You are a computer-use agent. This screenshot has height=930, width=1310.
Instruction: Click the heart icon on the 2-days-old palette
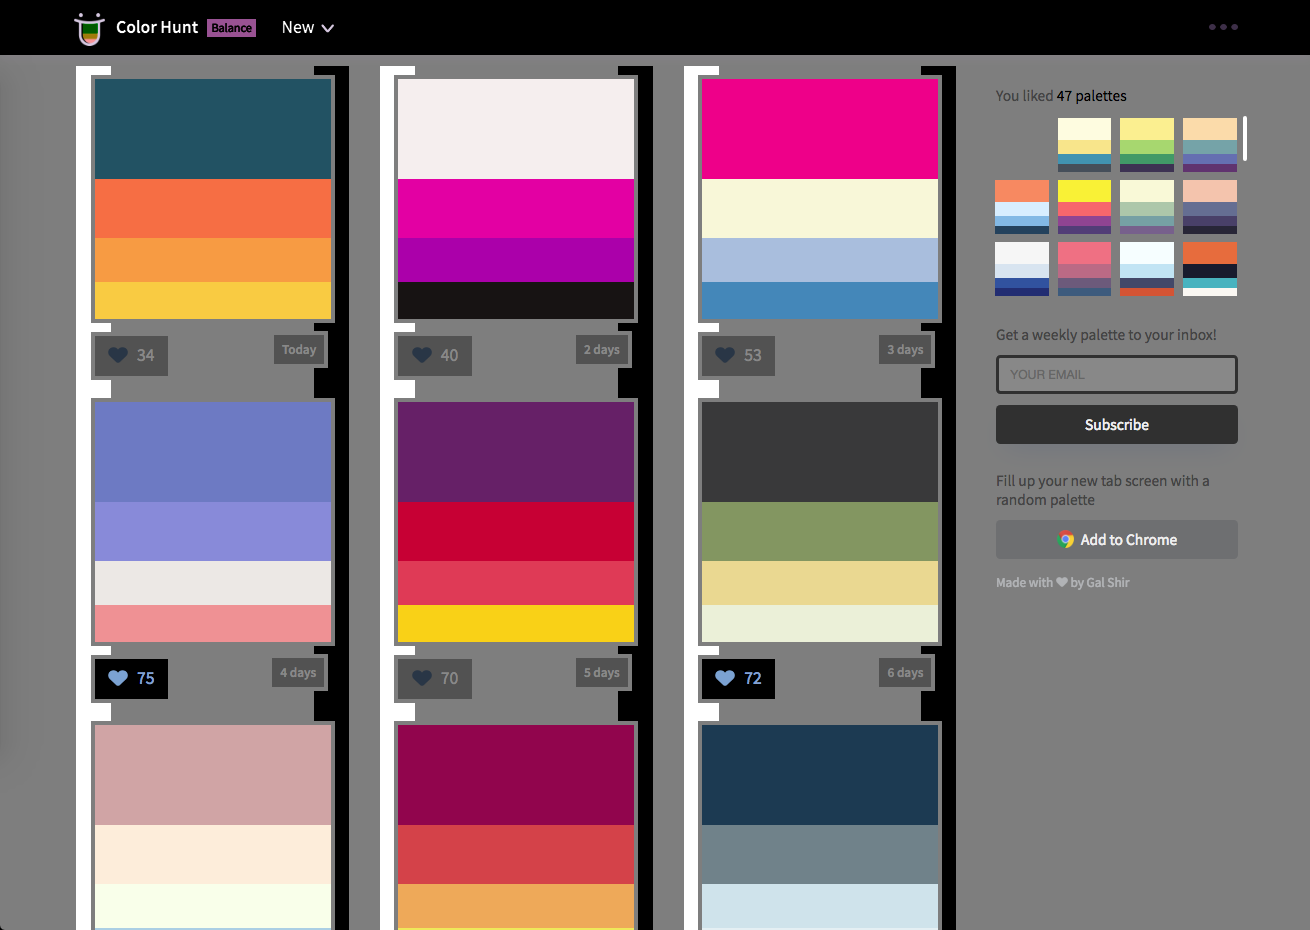423,355
